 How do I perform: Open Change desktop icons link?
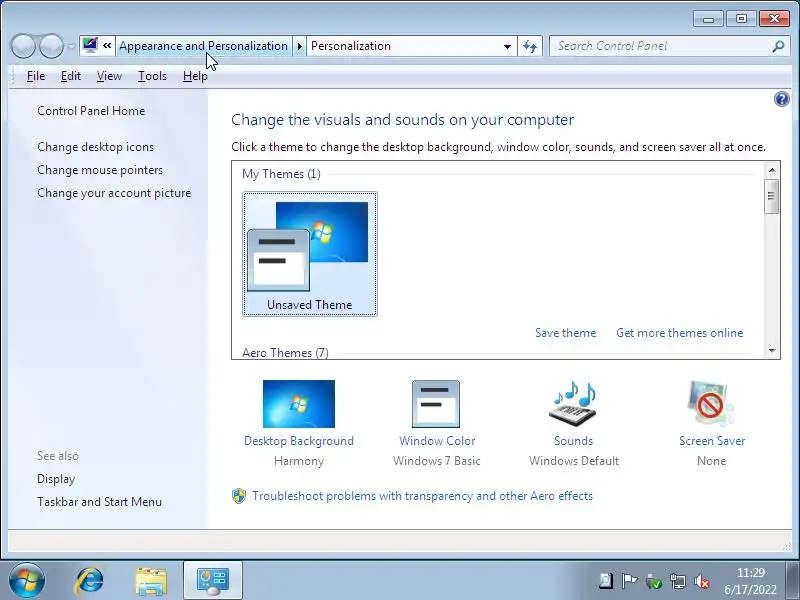[x=95, y=147]
